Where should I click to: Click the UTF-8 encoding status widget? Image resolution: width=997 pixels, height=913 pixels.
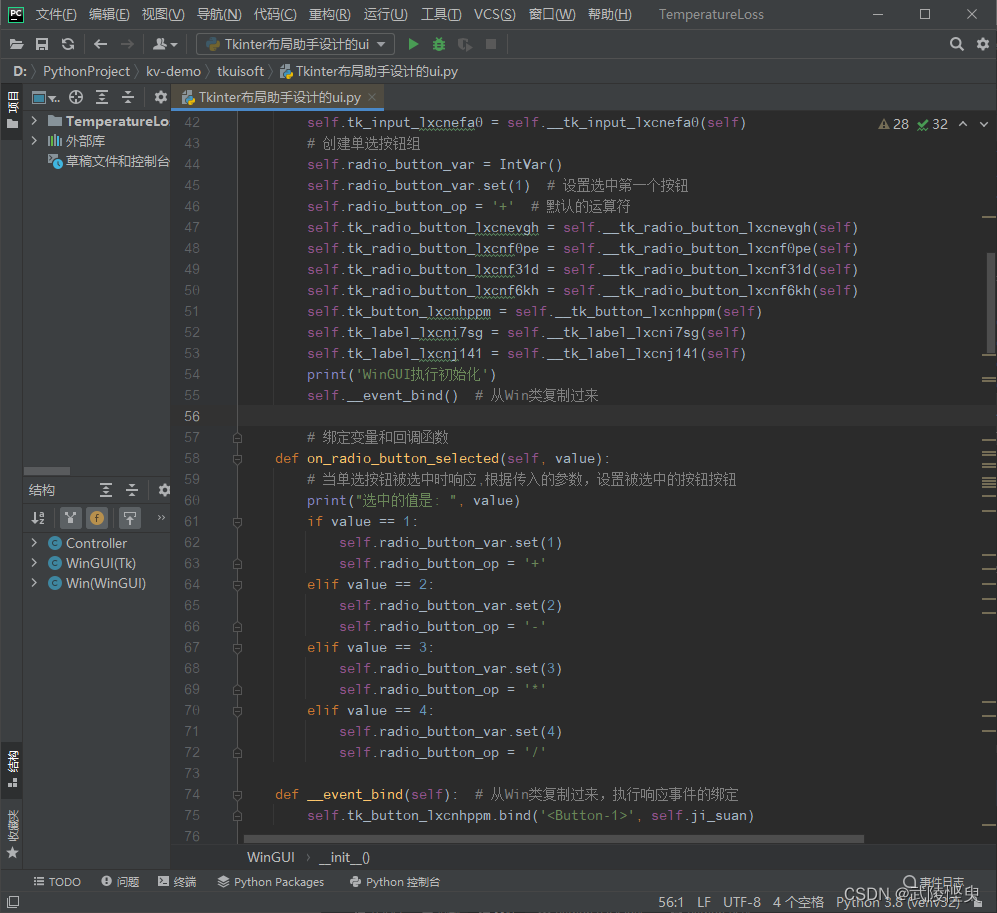[x=741, y=902]
